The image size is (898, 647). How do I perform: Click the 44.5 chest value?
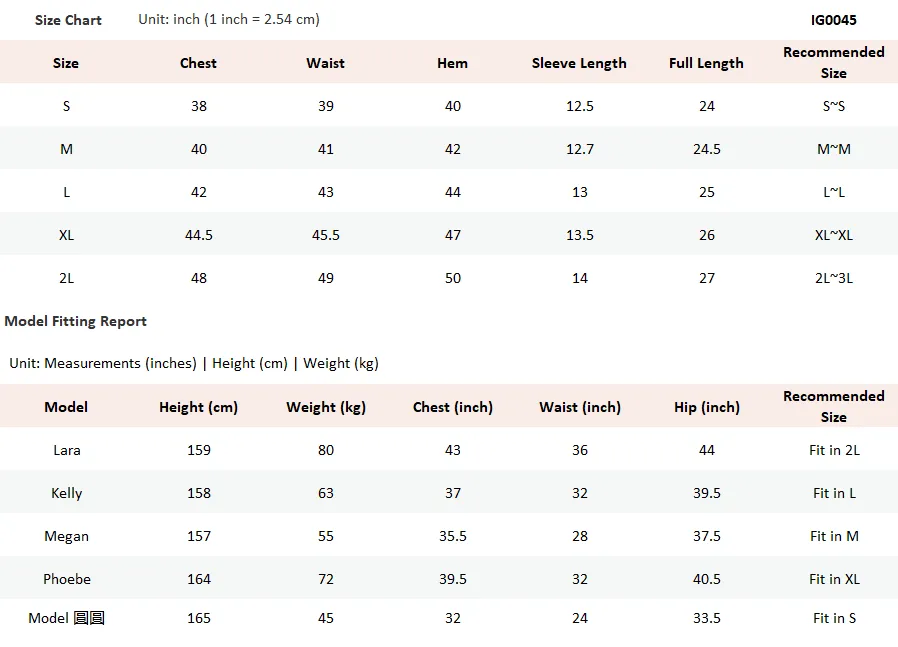pos(199,235)
